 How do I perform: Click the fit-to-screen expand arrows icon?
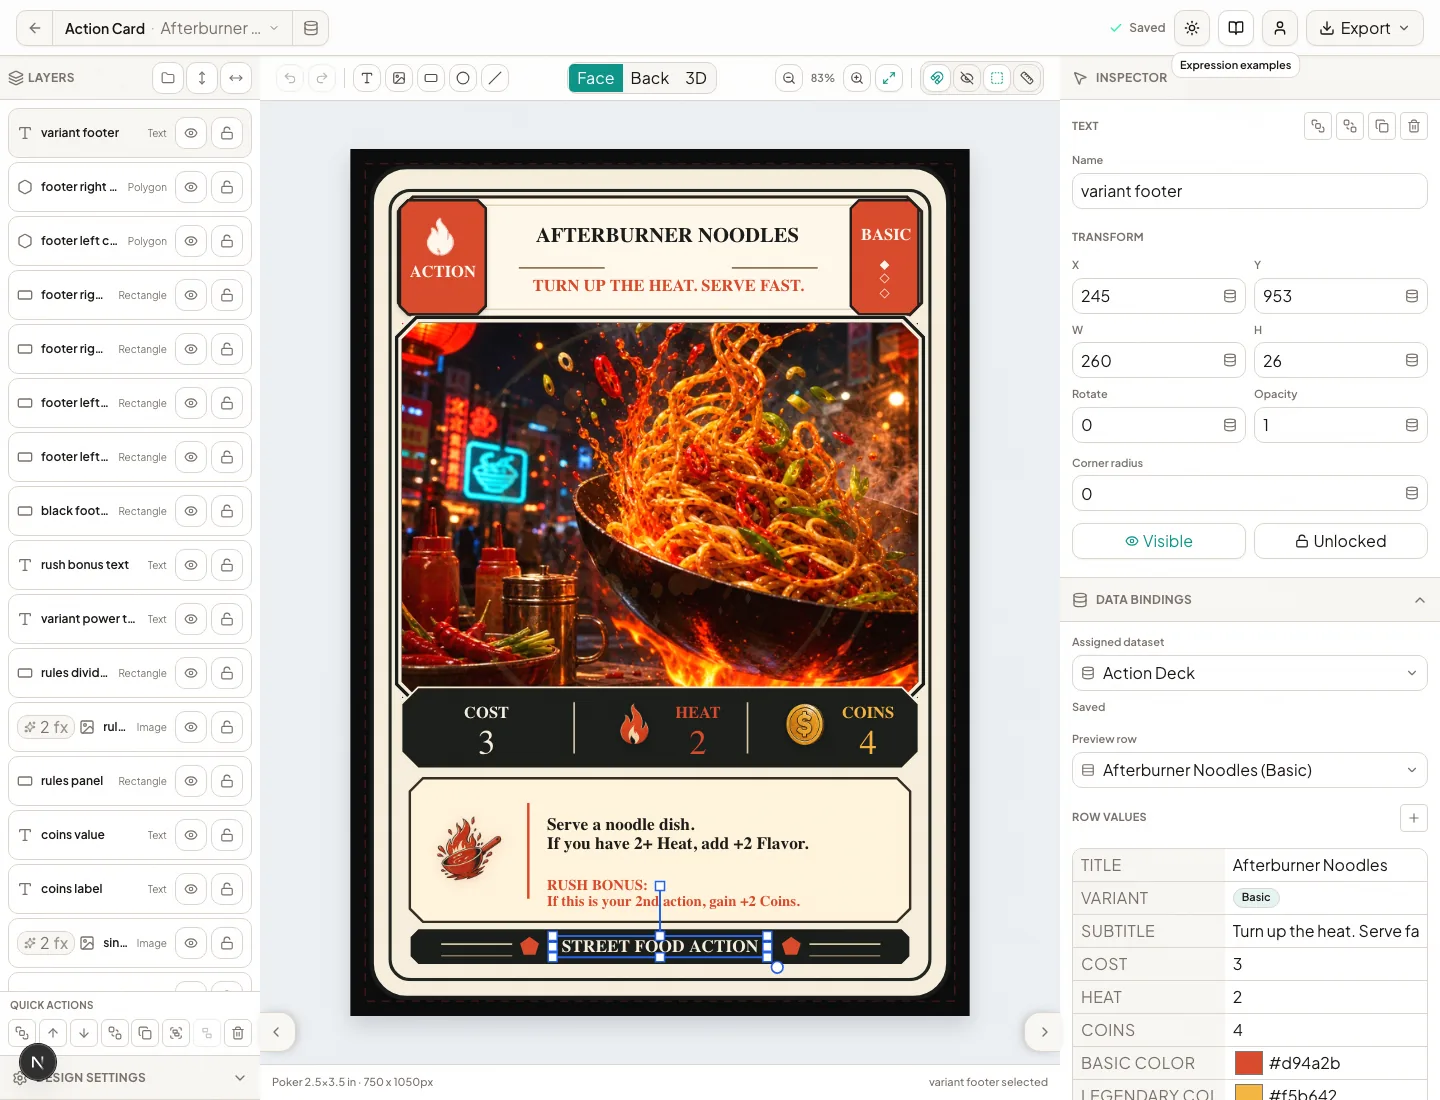click(x=889, y=78)
